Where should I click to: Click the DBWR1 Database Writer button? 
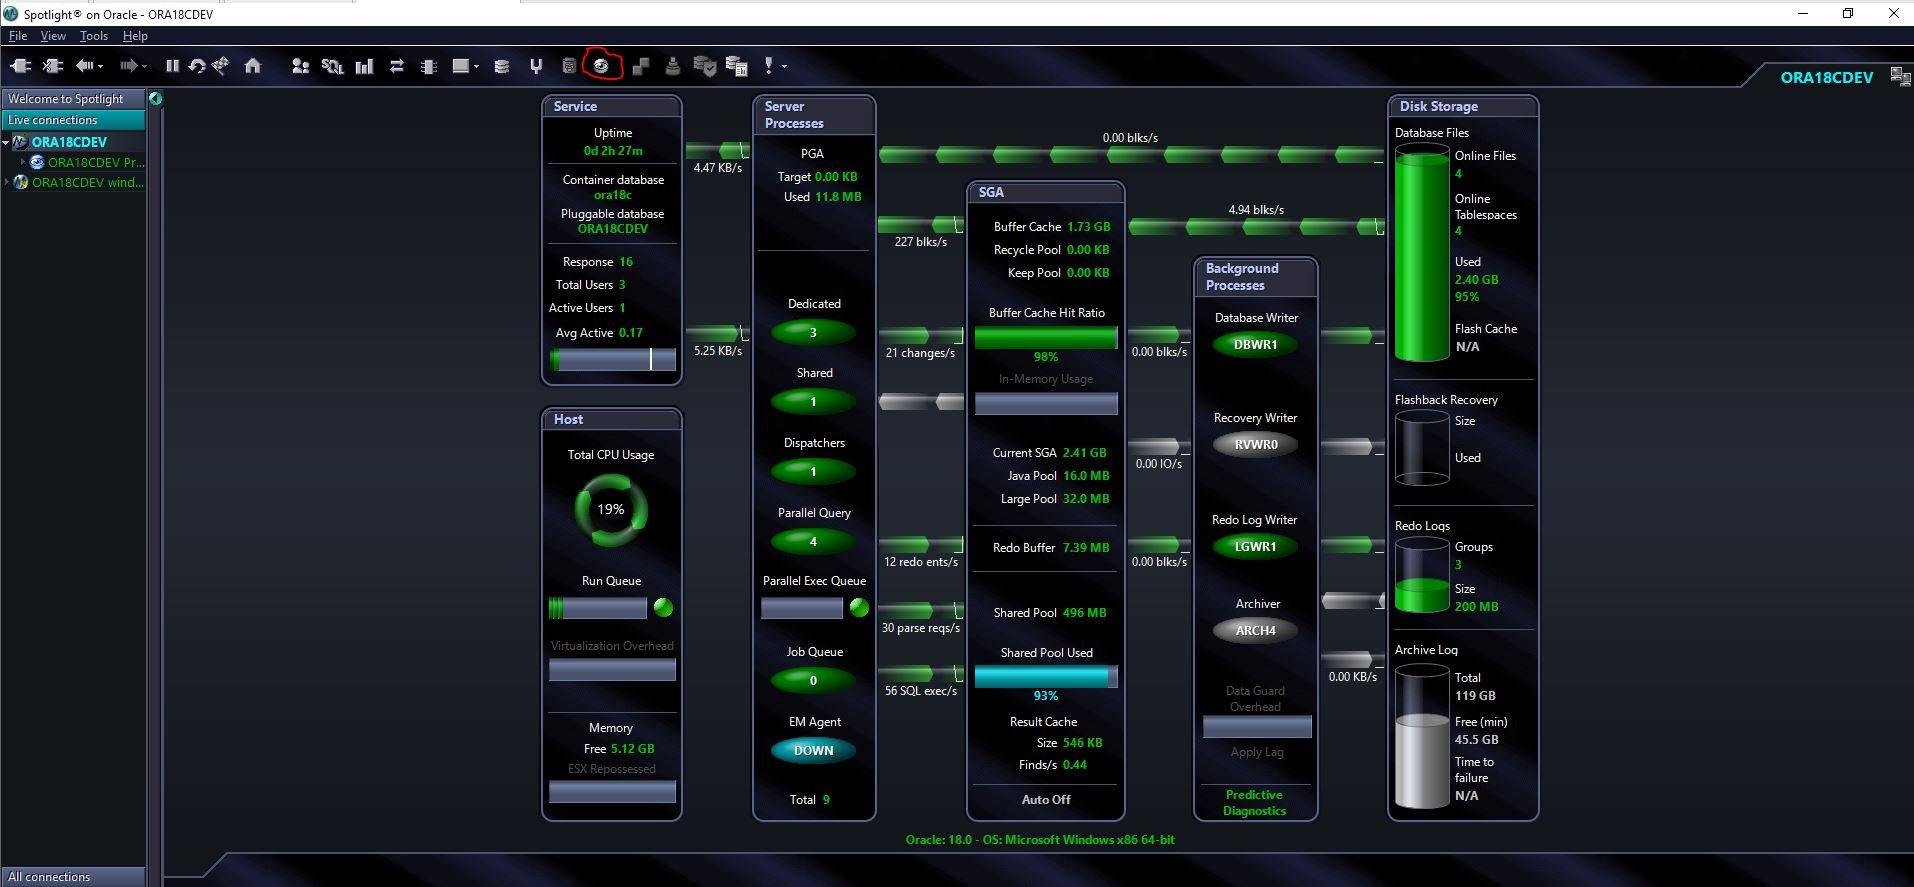pyautogui.click(x=1255, y=344)
